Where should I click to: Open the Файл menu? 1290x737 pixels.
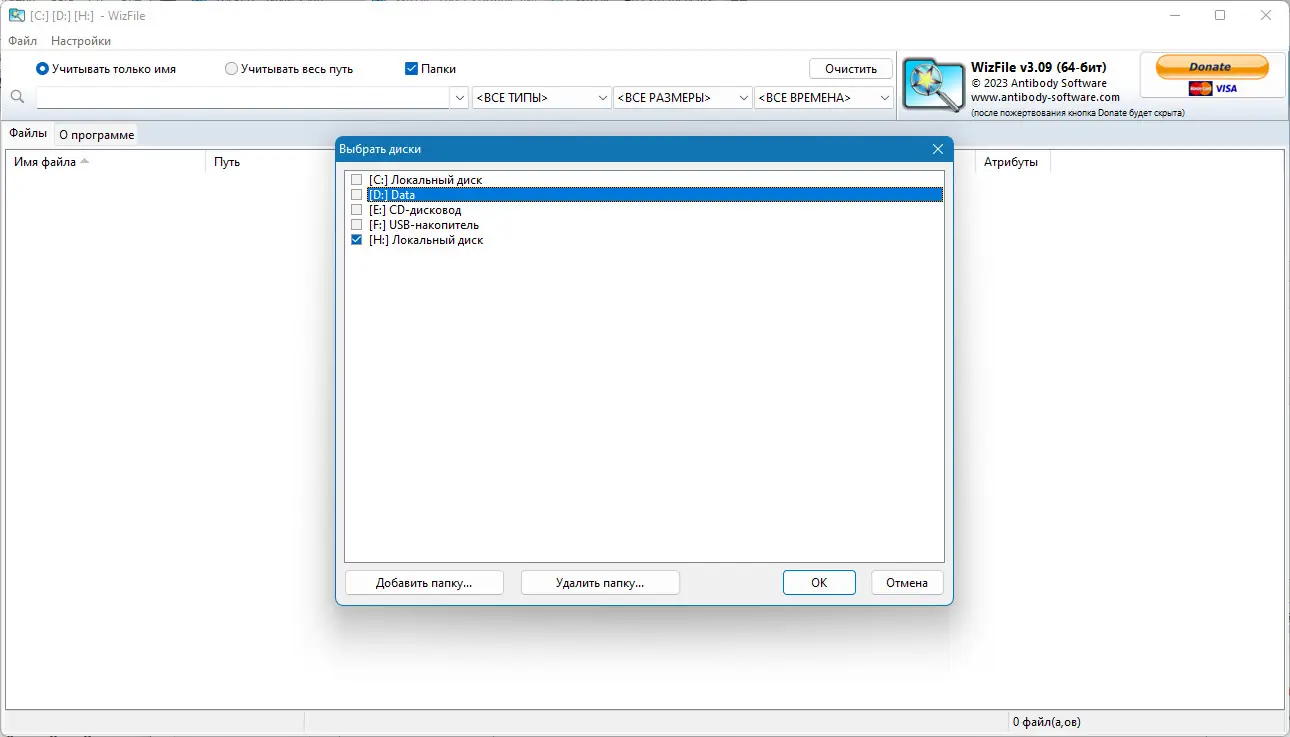tap(23, 41)
